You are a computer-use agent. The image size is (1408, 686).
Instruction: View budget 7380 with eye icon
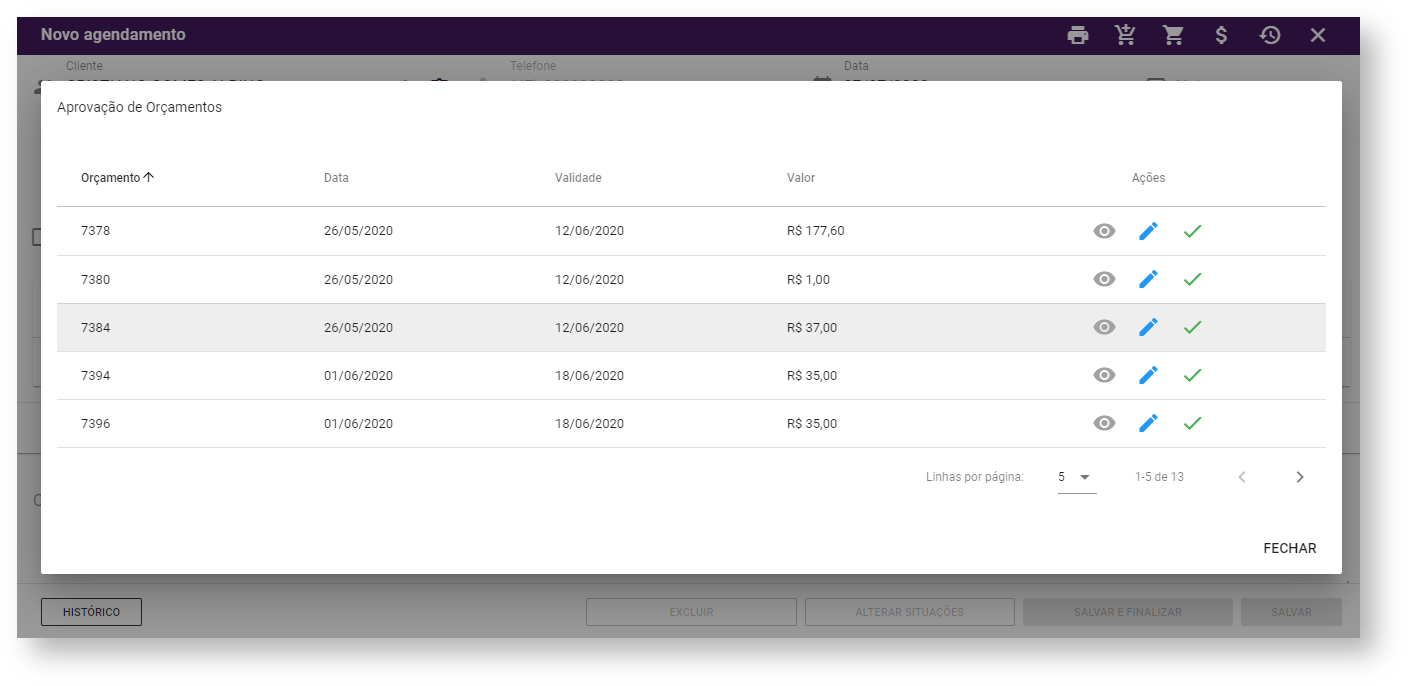click(x=1104, y=279)
